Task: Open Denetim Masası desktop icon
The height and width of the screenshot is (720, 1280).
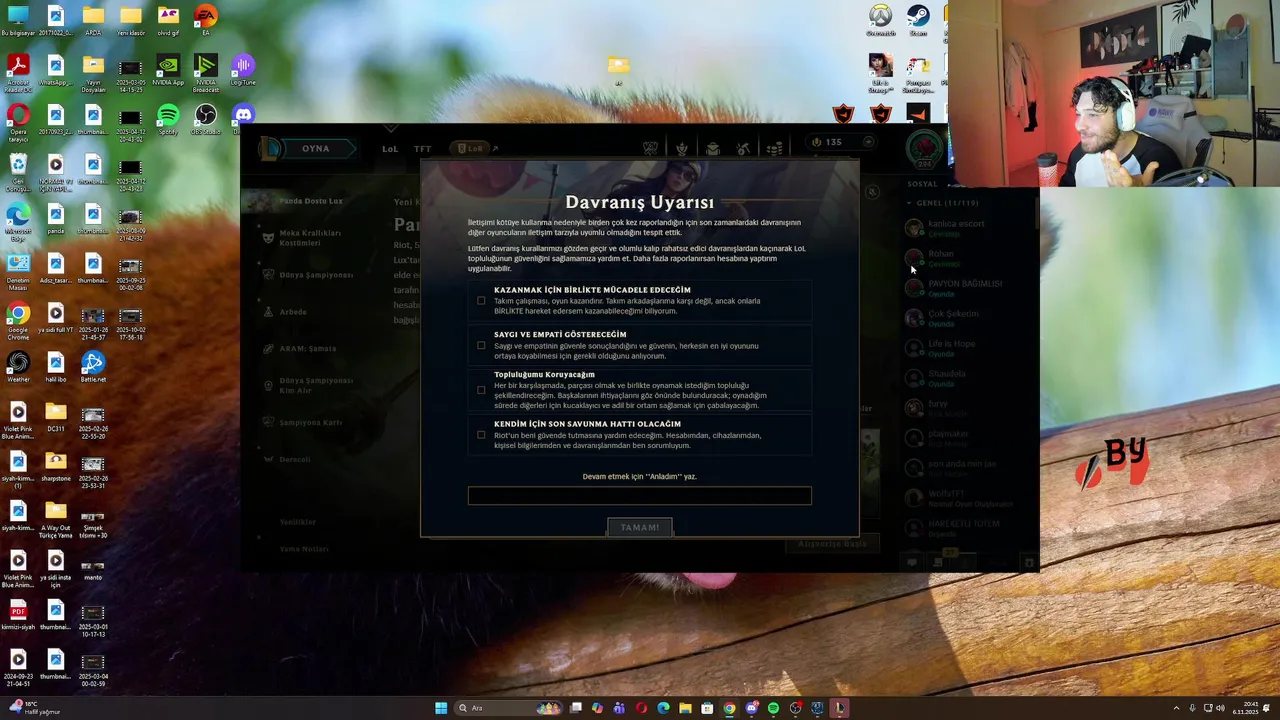Action: click(18, 272)
